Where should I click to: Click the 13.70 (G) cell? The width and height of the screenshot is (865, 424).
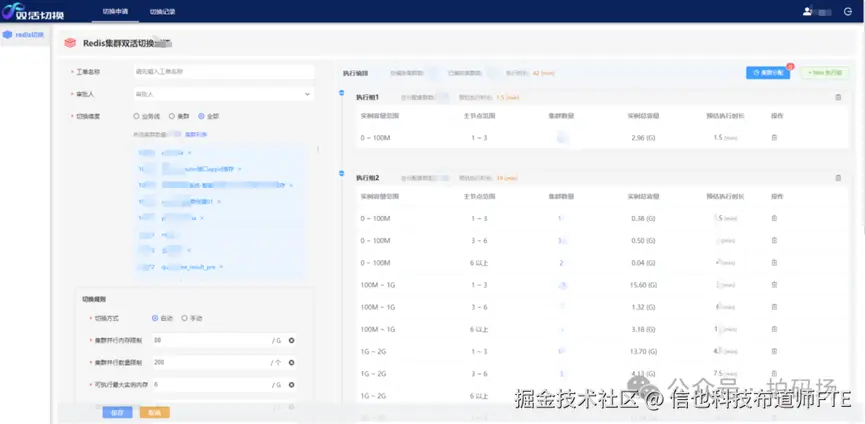[643, 351]
